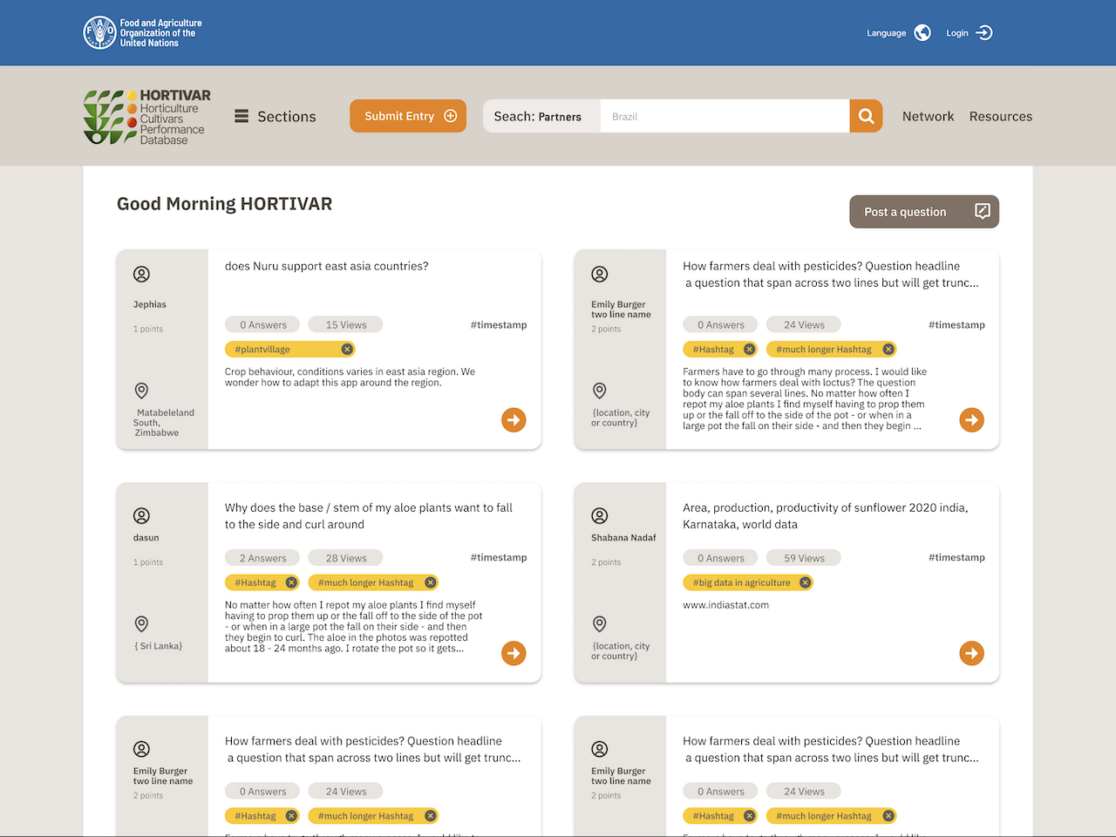
Task: Click dasun's user profile icon
Action: point(142,516)
